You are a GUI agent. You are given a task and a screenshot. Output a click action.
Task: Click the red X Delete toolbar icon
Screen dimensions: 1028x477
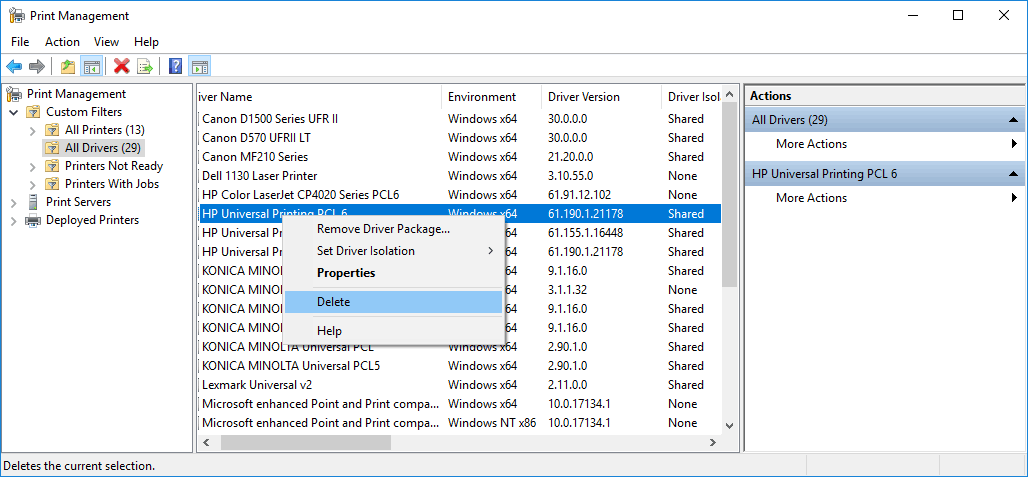(121, 66)
